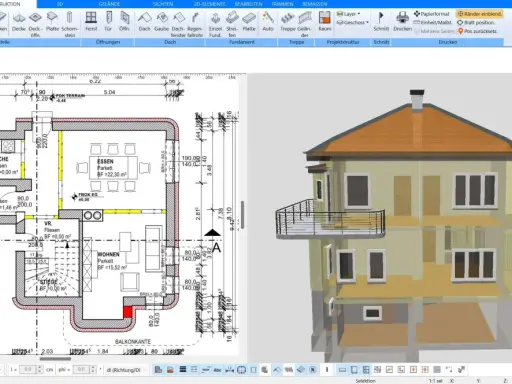Click the Pos. zurücksetz. button
Screen dimensions: 512x384
click(x=478, y=31)
